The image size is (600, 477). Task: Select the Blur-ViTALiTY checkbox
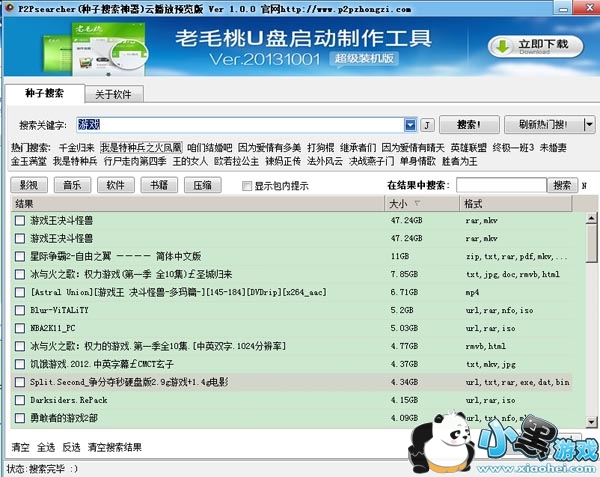[20, 310]
